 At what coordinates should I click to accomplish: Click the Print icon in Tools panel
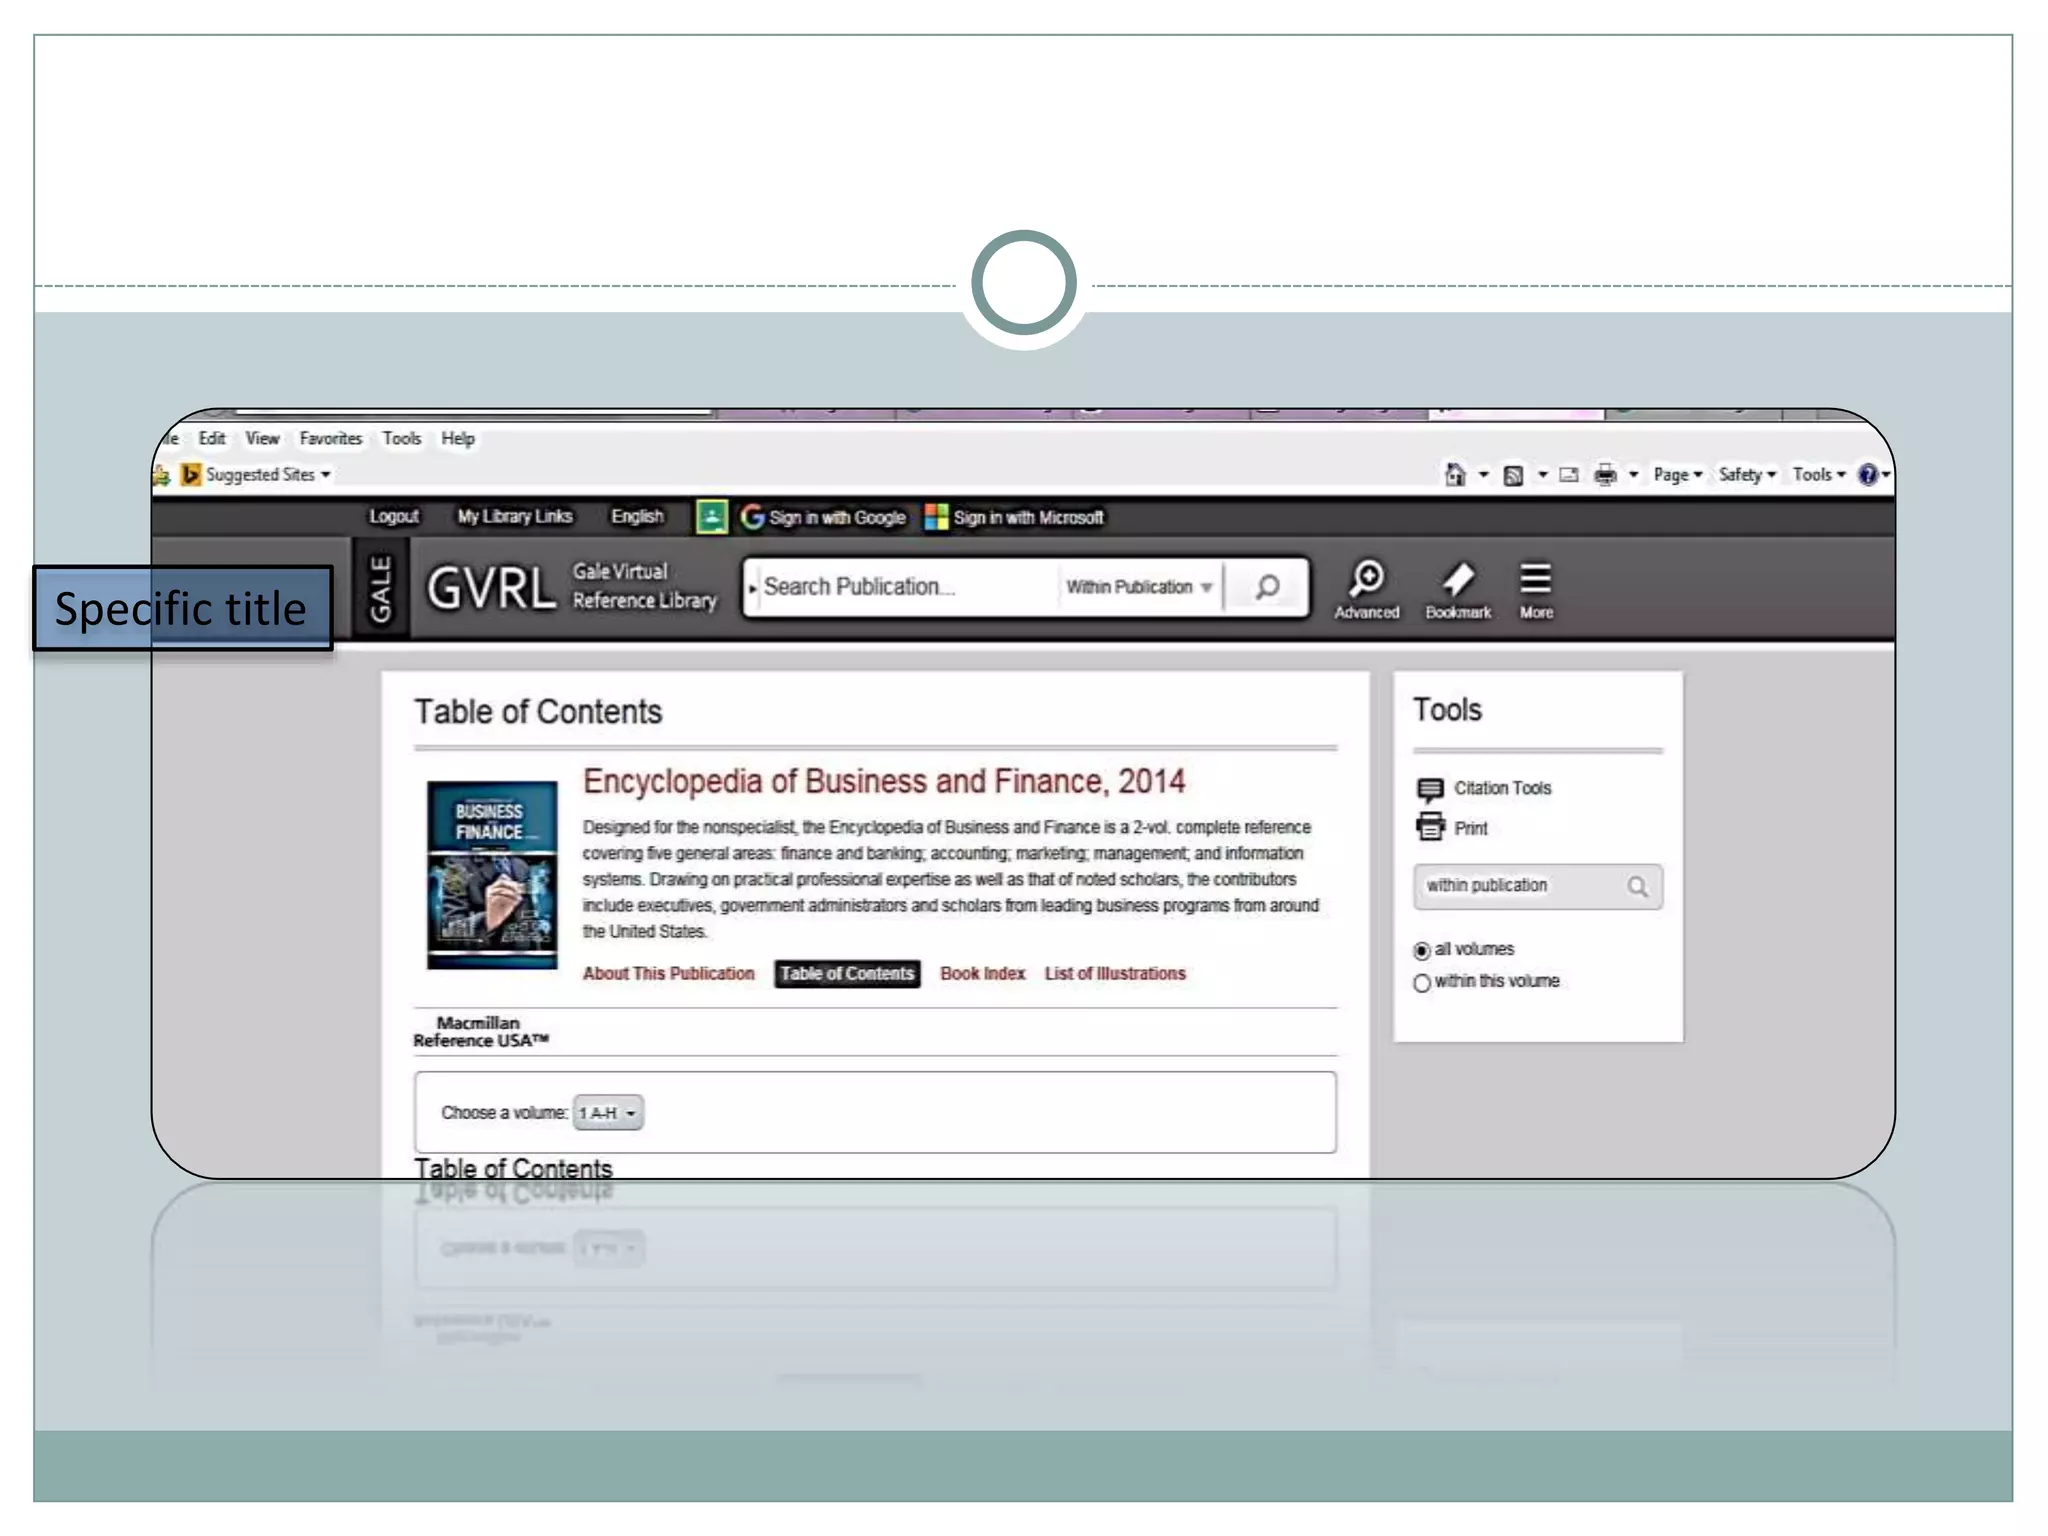pos(1431,827)
